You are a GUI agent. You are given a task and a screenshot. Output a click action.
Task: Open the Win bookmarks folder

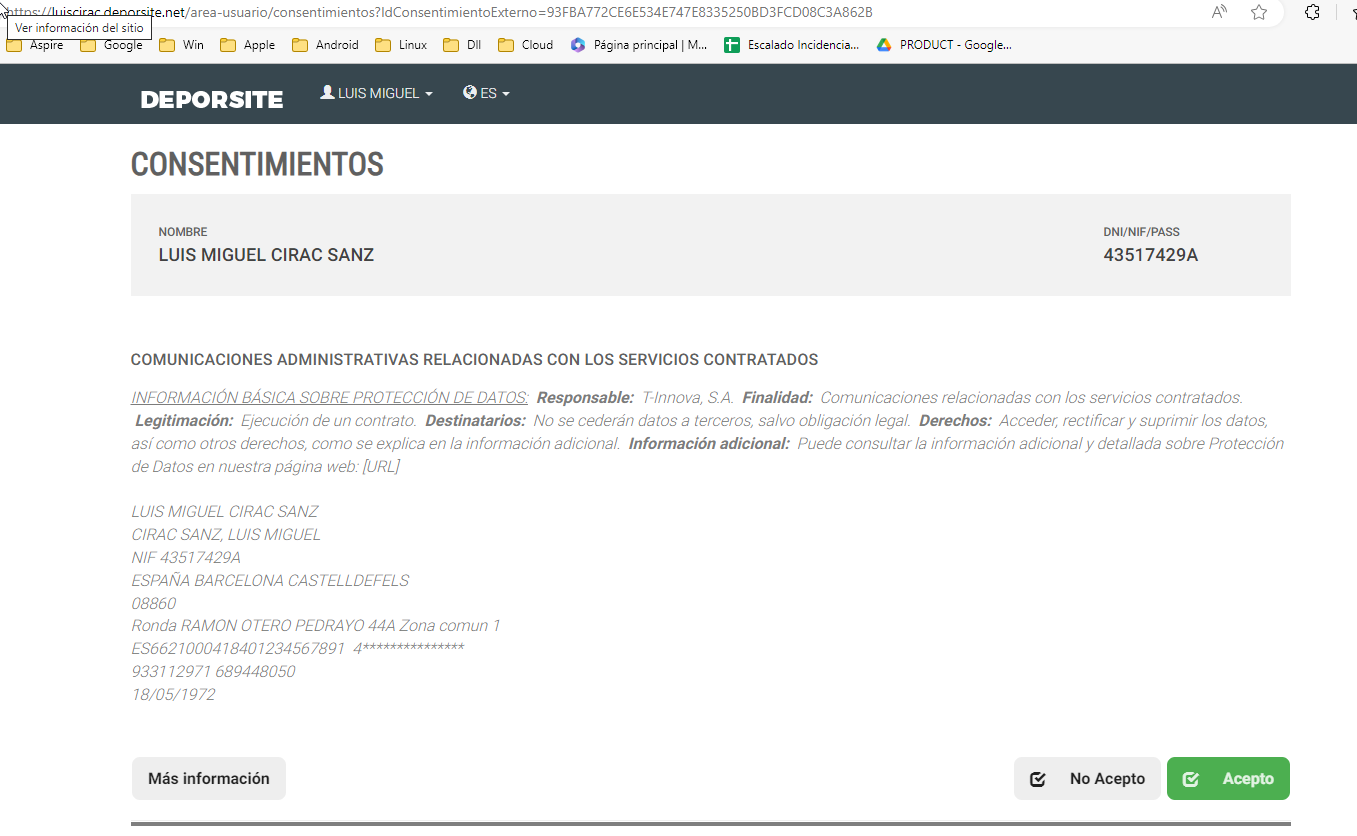181,45
